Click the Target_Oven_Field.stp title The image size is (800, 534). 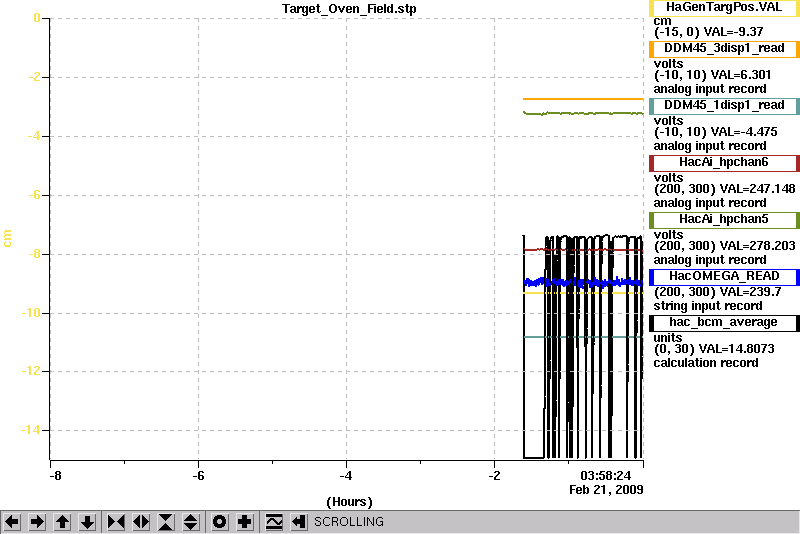(349, 9)
